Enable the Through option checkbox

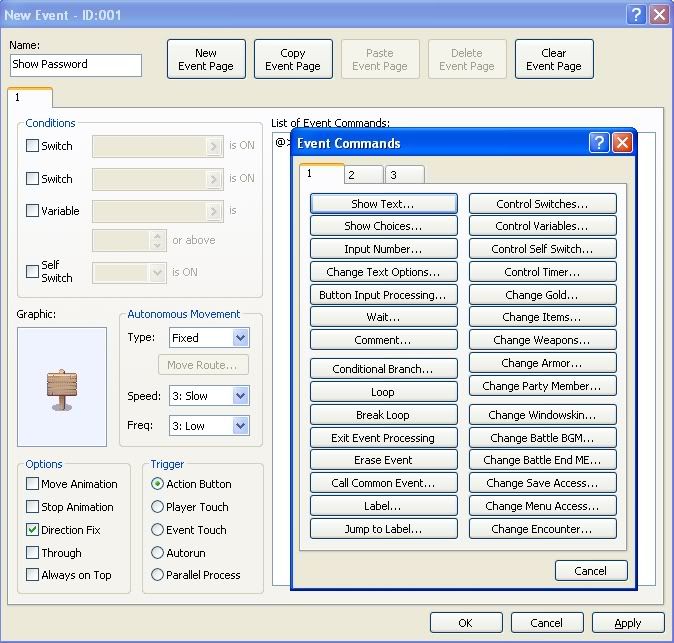pos(33,552)
